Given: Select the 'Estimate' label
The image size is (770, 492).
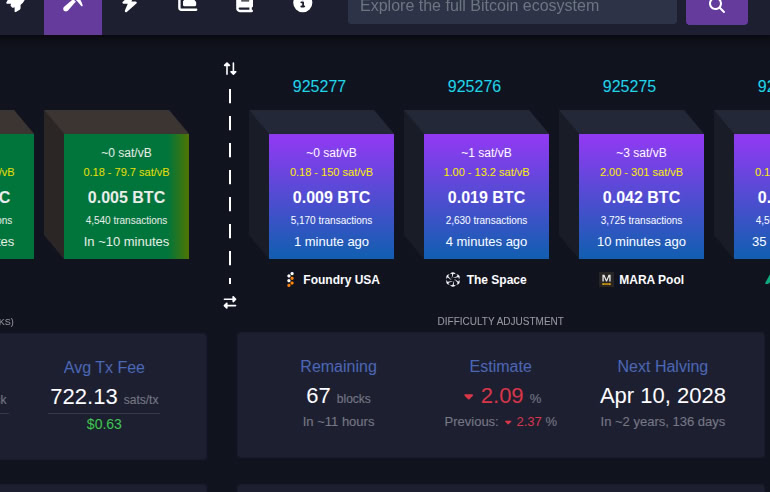Looking at the screenshot, I should pos(500,366).
